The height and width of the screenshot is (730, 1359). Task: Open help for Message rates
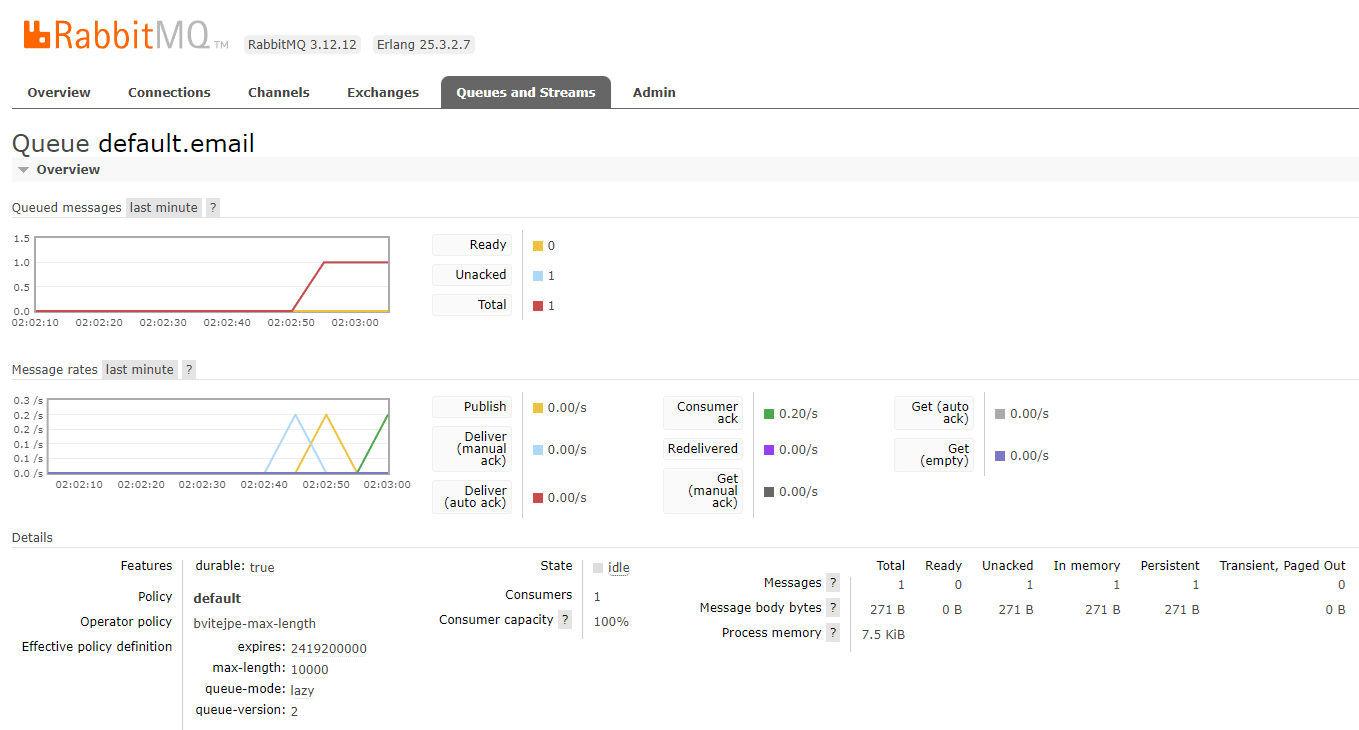188,369
